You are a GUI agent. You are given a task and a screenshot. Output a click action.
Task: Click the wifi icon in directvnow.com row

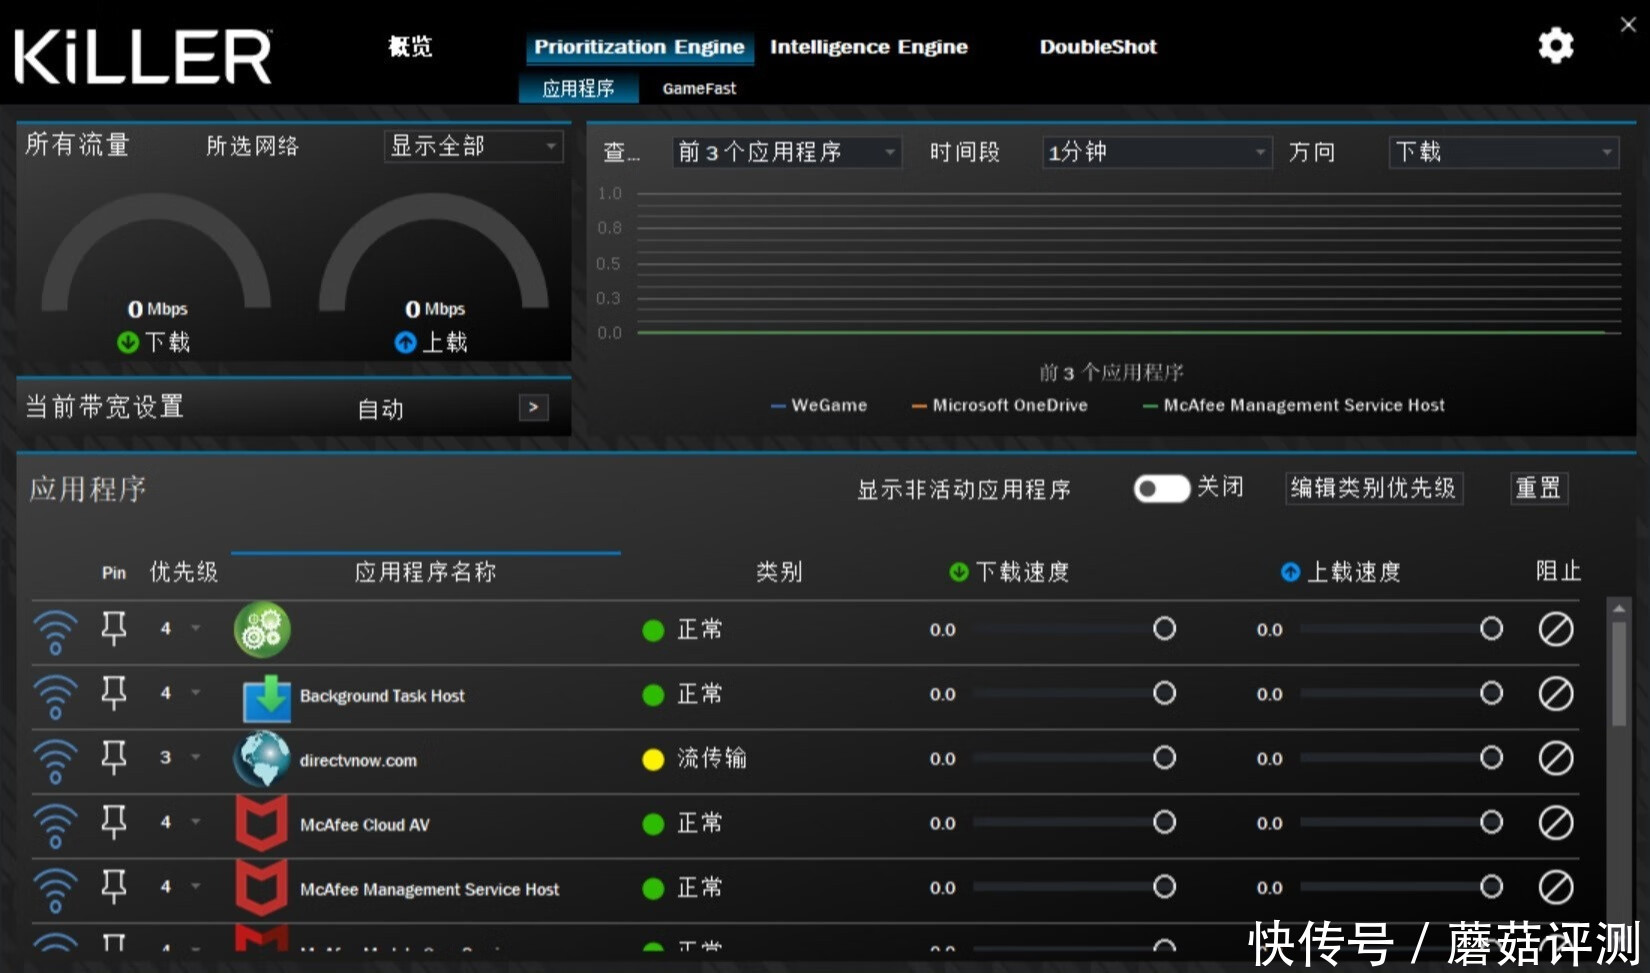(x=55, y=761)
